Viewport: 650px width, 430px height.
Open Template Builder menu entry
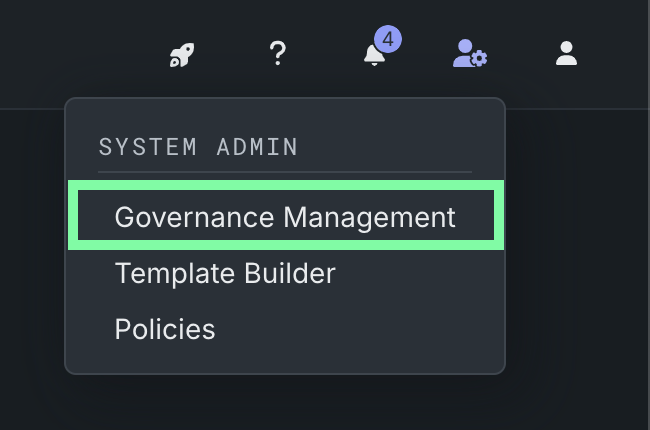[x=225, y=273]
